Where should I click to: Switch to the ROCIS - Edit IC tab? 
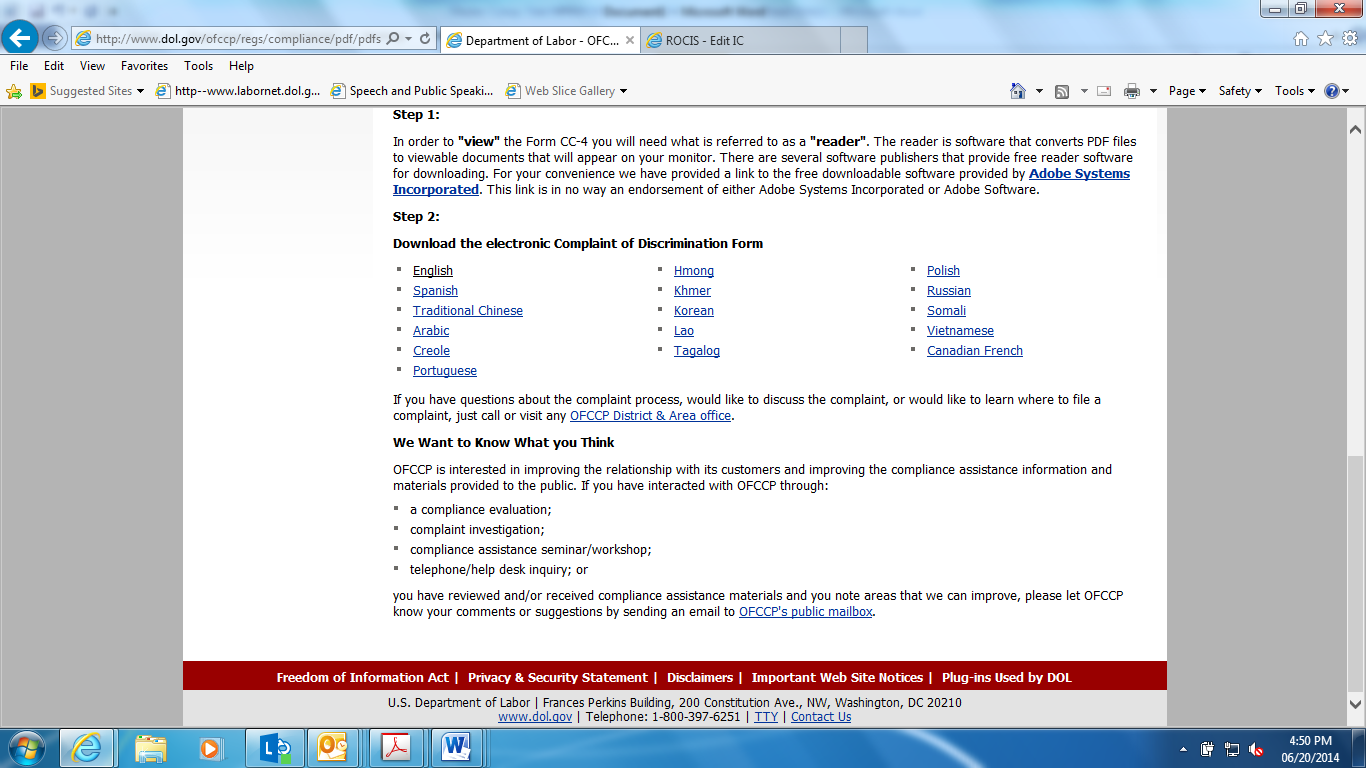[740, 40]
